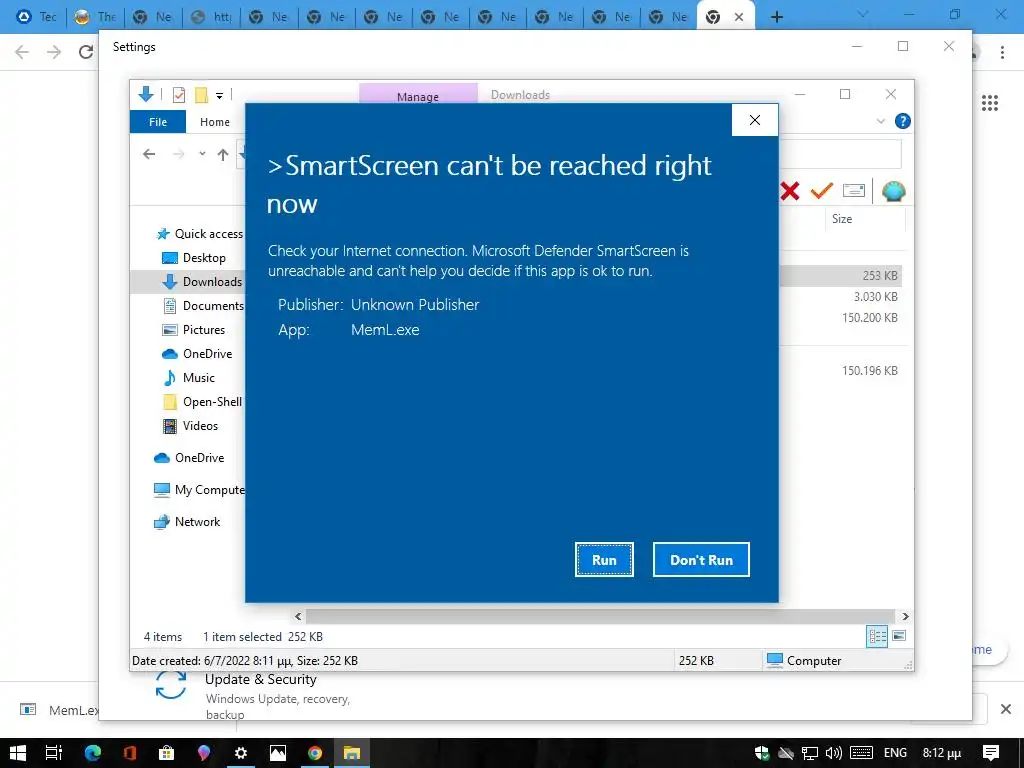Click Properties icon in quick access toolbar
1024x768 pixels.
pos(179,95)
